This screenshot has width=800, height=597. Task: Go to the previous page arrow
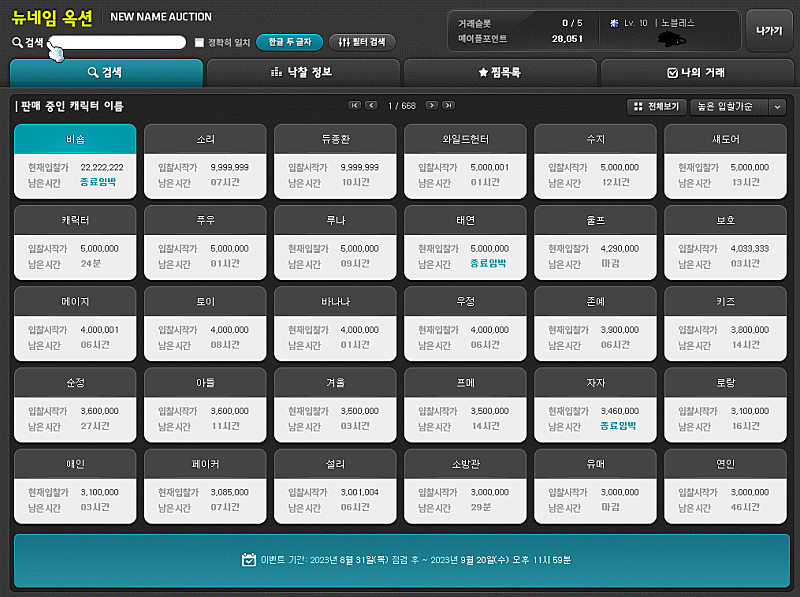371,105
